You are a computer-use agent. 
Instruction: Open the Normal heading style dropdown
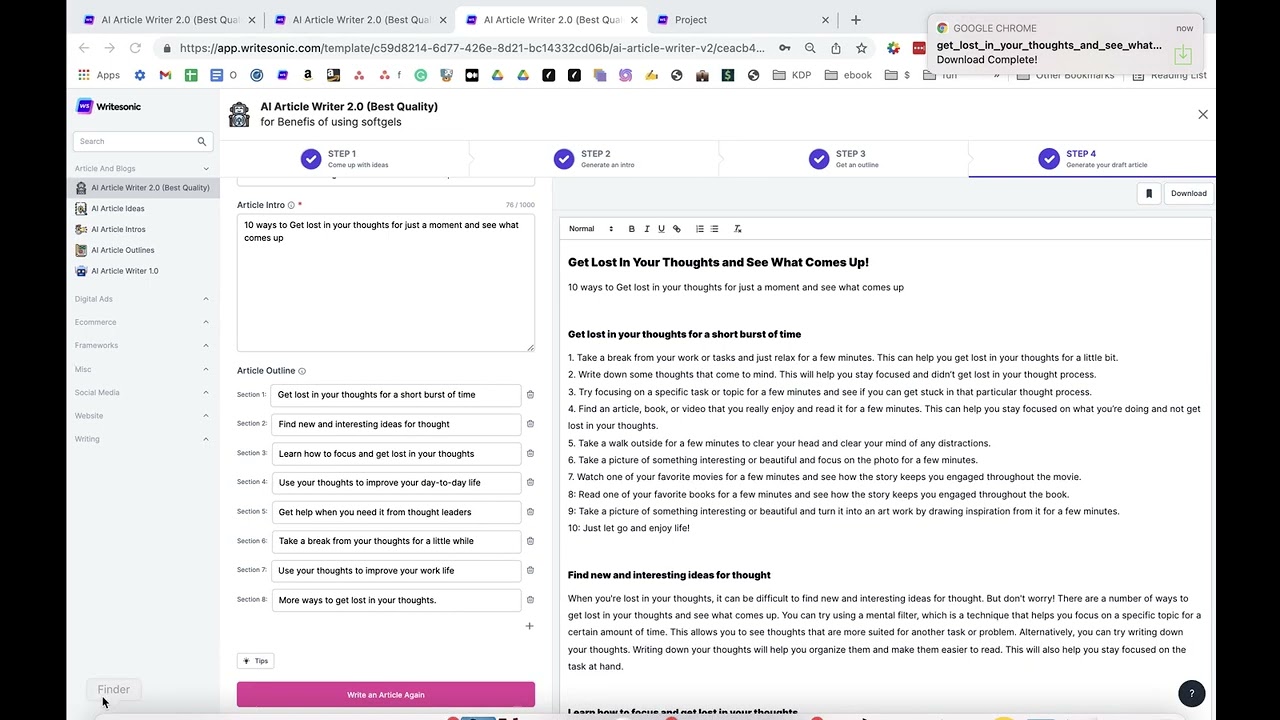click(x=591, y=229)
